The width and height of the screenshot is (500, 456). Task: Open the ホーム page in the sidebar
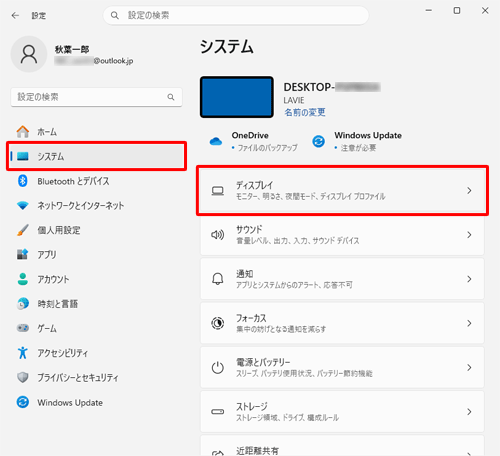[96, 132]
